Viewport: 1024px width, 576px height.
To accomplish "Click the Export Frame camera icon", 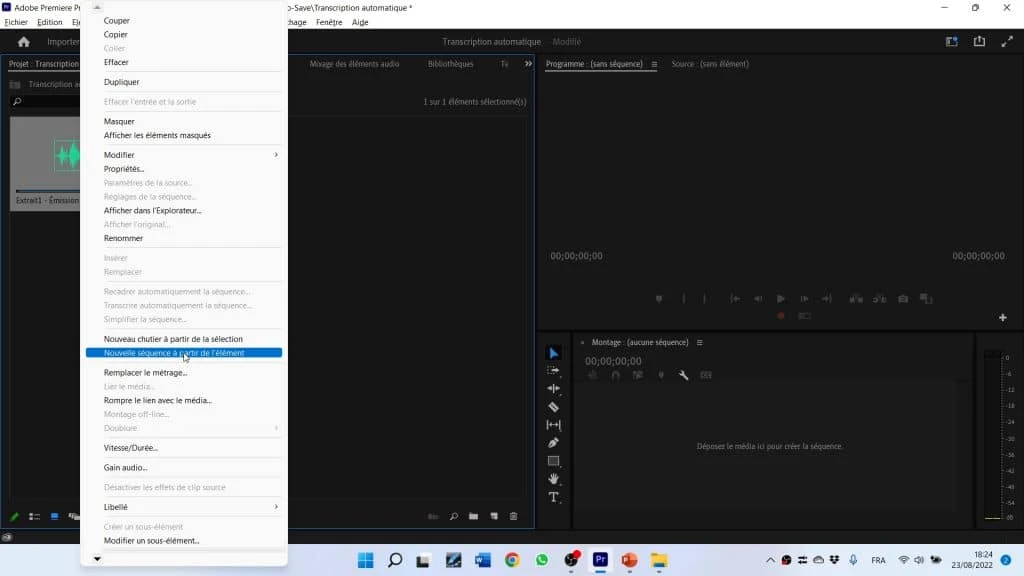I will [x=903, y=298].
